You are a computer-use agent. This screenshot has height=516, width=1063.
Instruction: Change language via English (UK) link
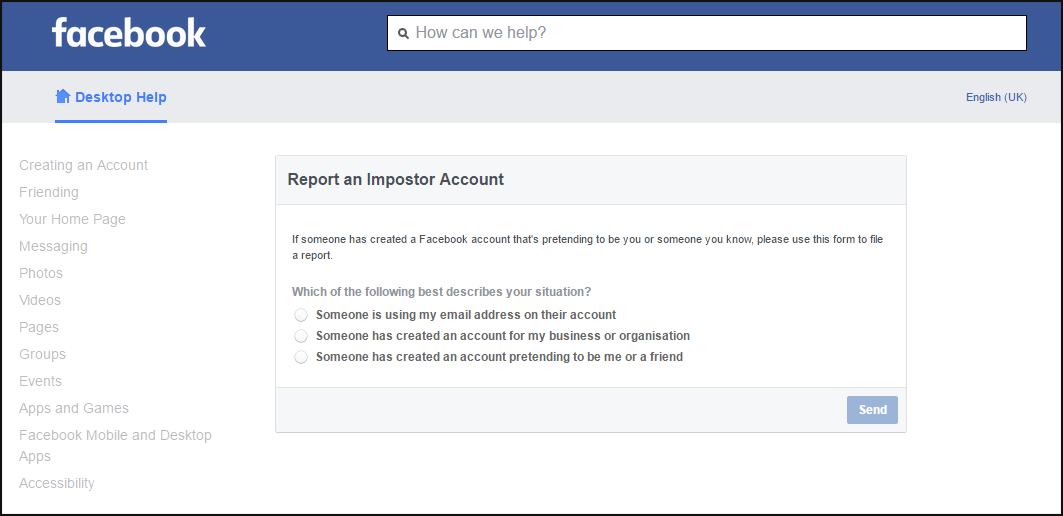click(996, 98)
